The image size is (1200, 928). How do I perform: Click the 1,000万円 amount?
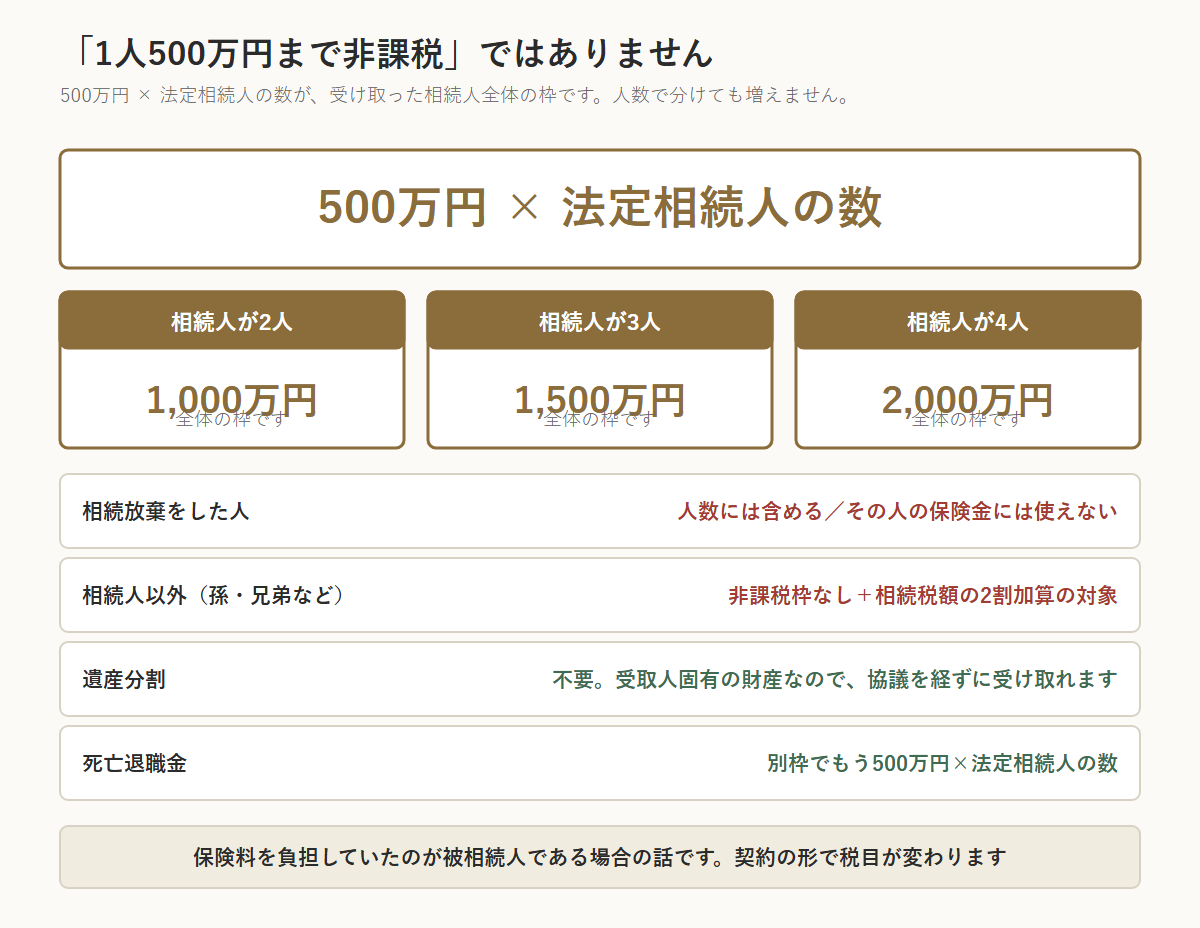click(x=232, y=400)
